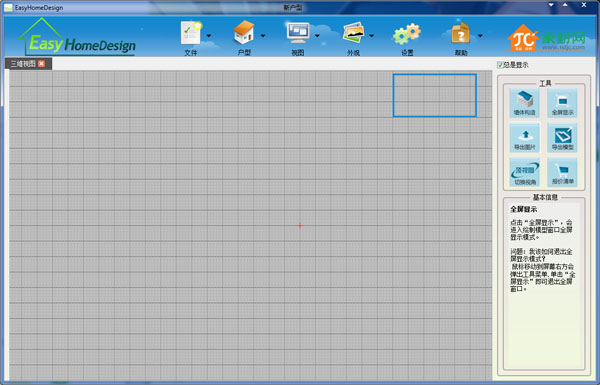This screenshot has width=600, height=385.
Task: Activate the 全屏显示 fullscreen display tool
Action: tap(562, 103)
